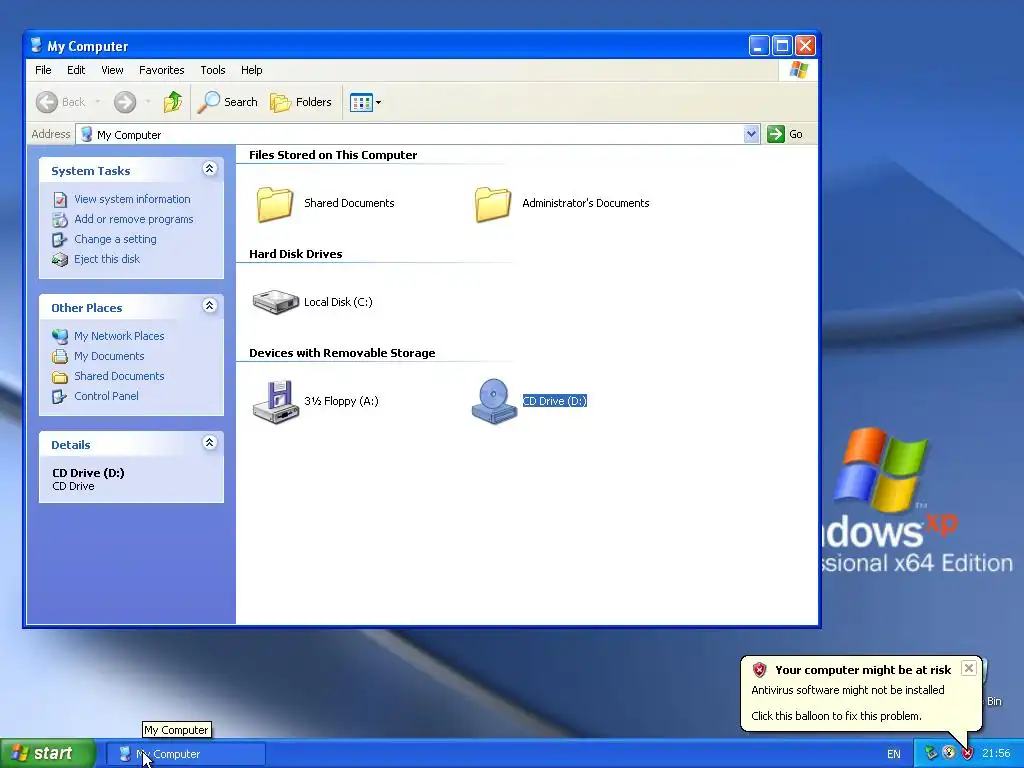
Task: Click the Forward arrow toolbar button
Action: [x=125, y=102]
